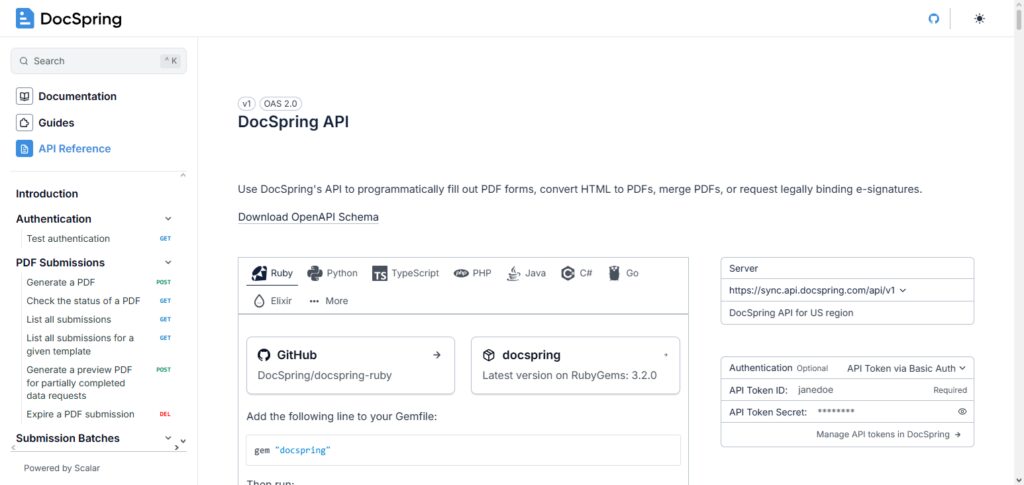Click the API Reference document icon
Viewport: 1024px width, 485px height.
[24, 149]
